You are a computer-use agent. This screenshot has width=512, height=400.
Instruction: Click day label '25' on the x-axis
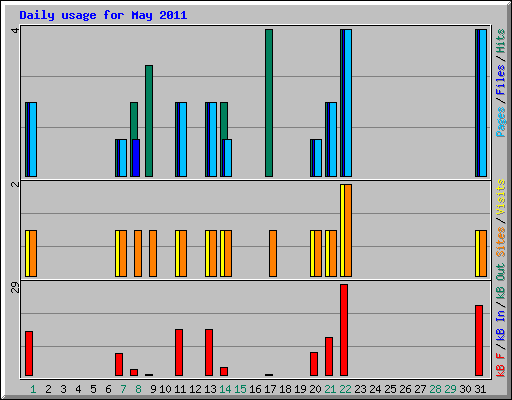coord(390,389)
